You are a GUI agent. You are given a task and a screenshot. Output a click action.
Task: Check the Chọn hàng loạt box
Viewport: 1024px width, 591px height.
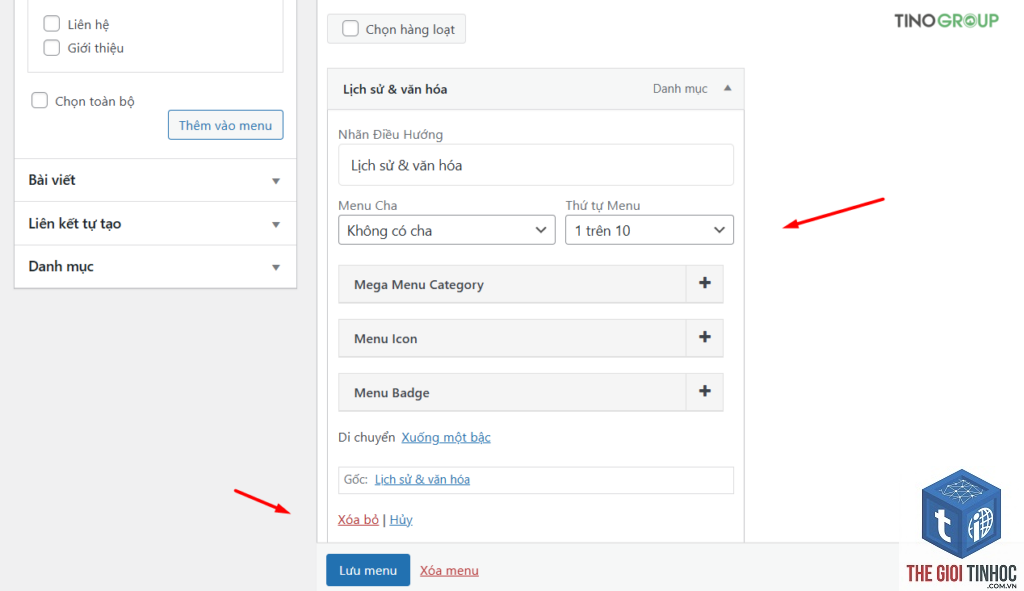coord(351,29)
